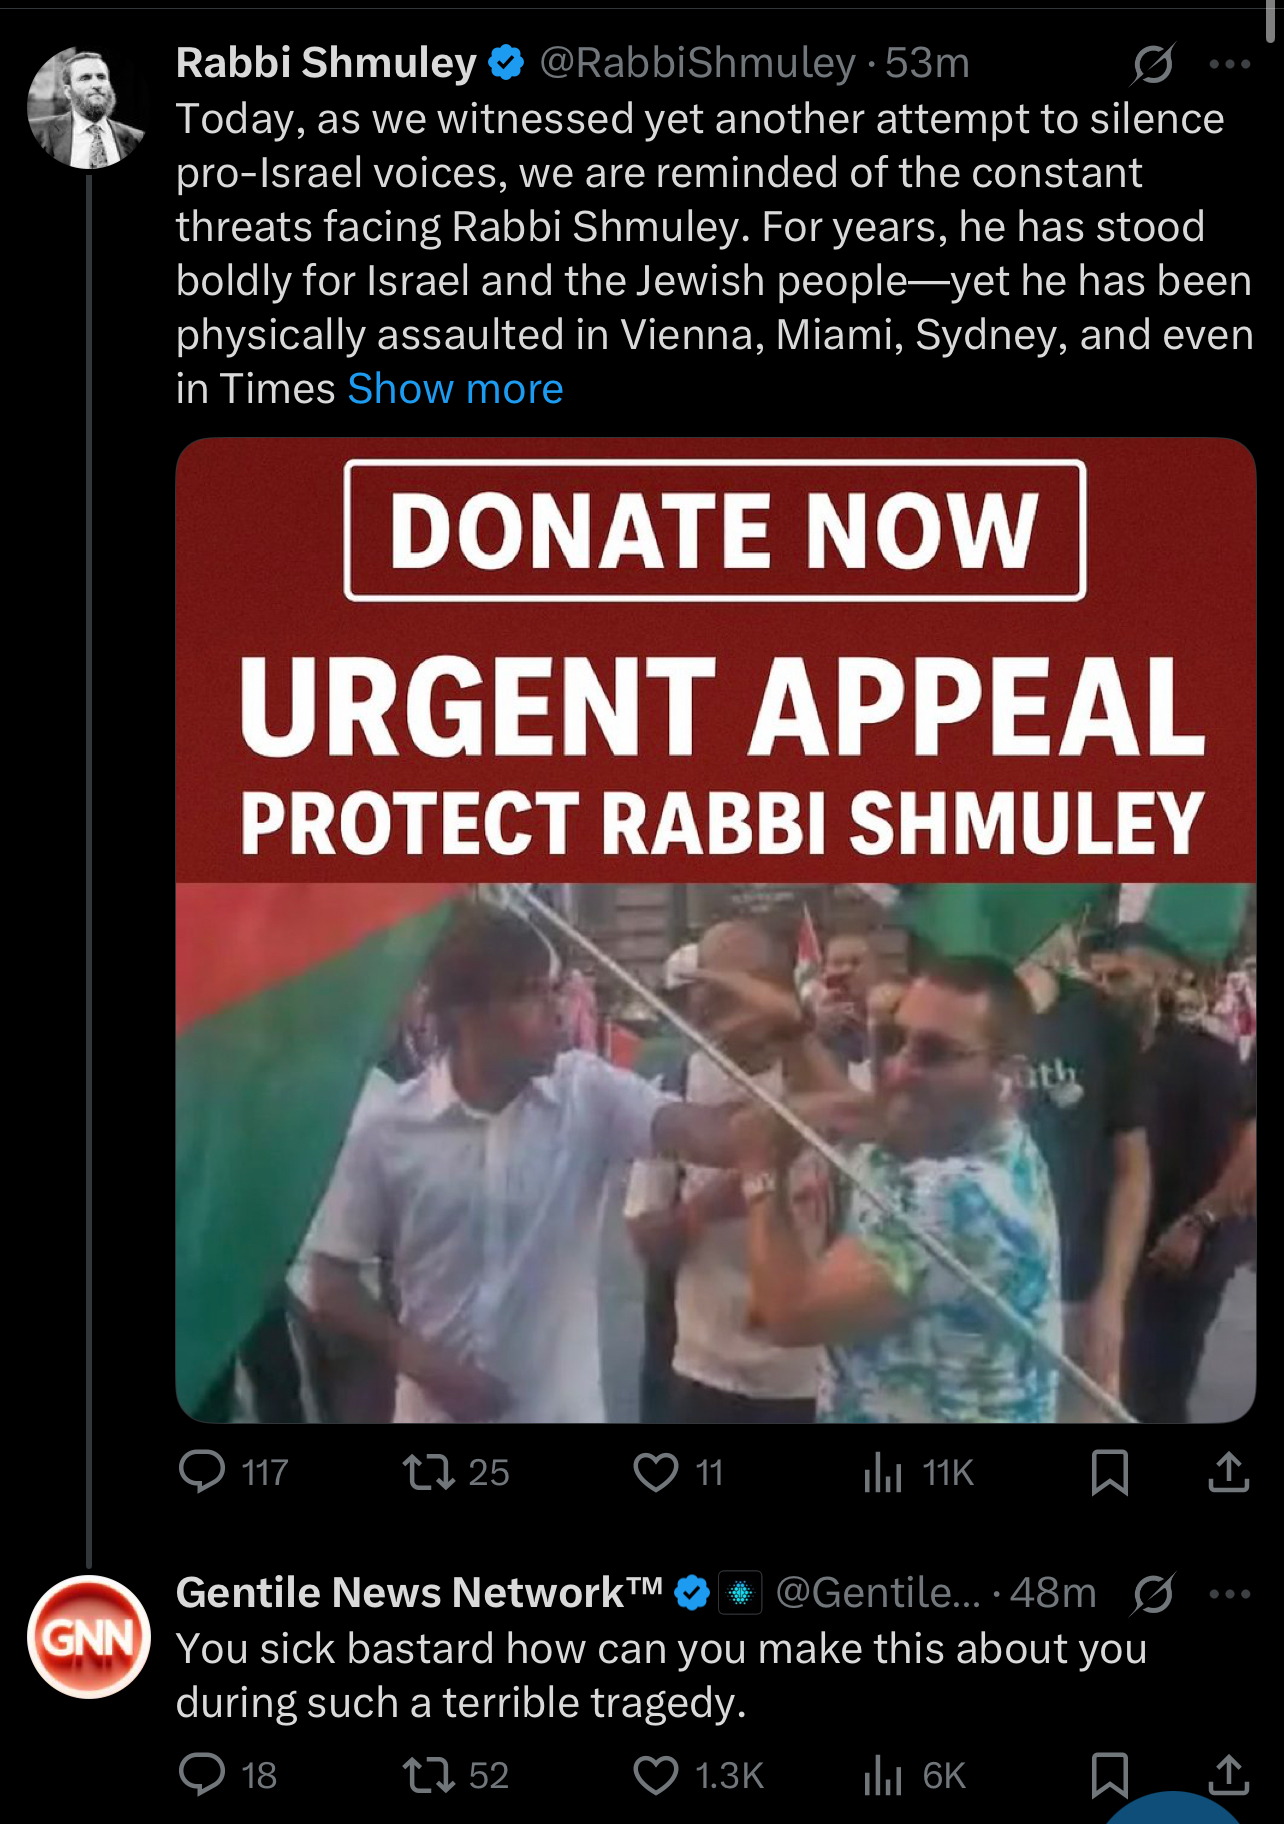Open Gentile News Network avatar
1284x1824 pixels.
pos(89,1637)
